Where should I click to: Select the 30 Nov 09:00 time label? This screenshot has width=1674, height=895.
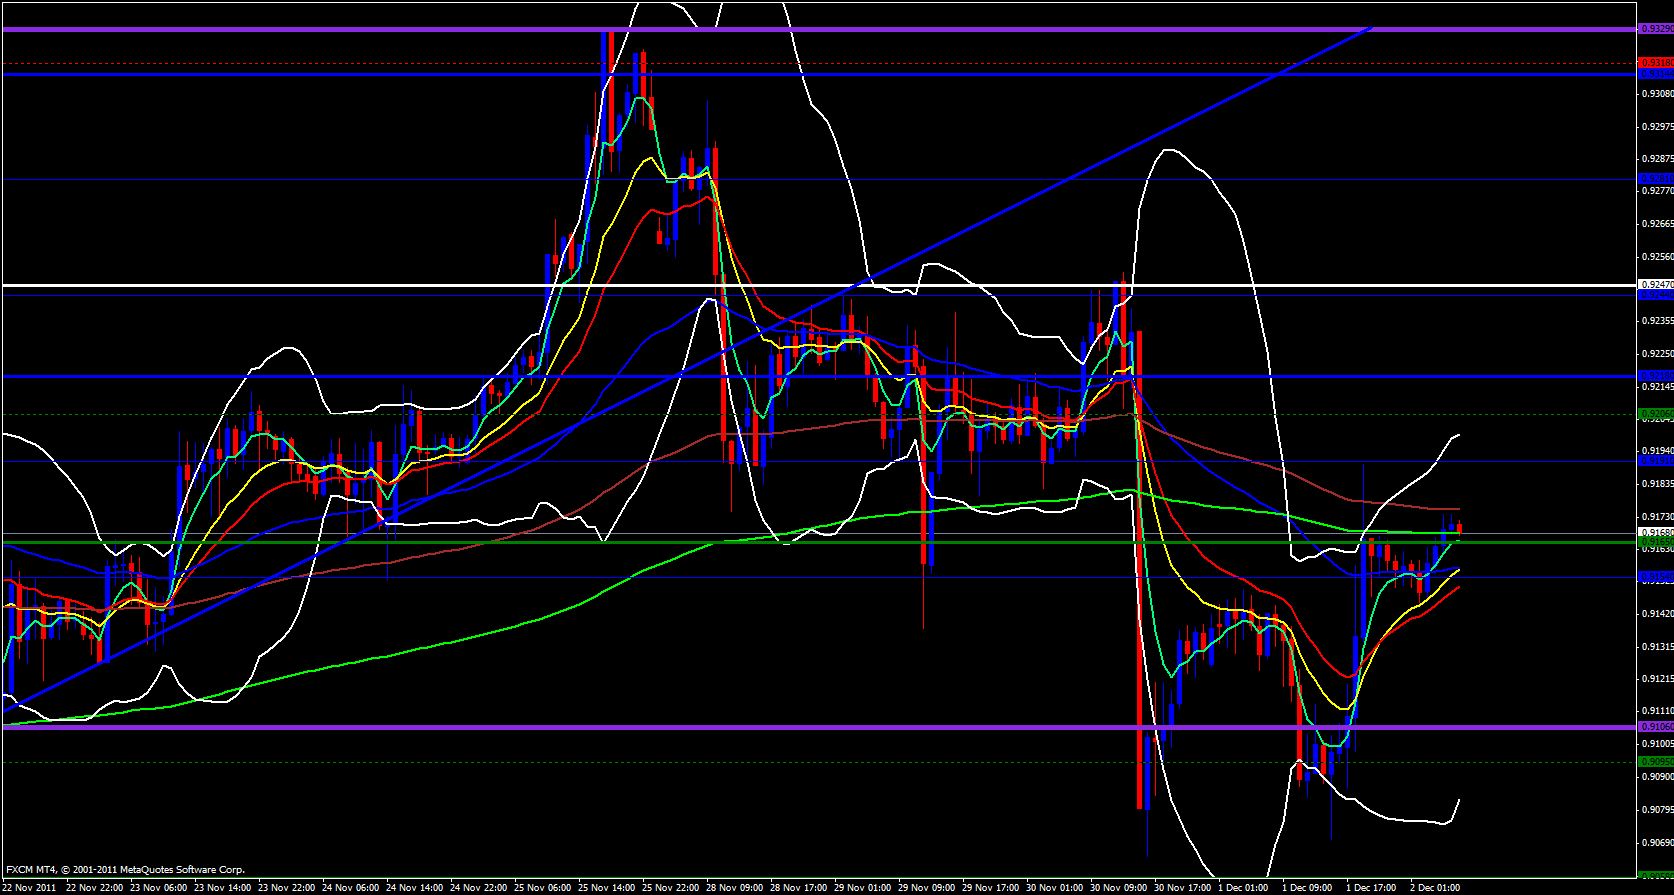pyautogui.click(x=1119, y=887)
